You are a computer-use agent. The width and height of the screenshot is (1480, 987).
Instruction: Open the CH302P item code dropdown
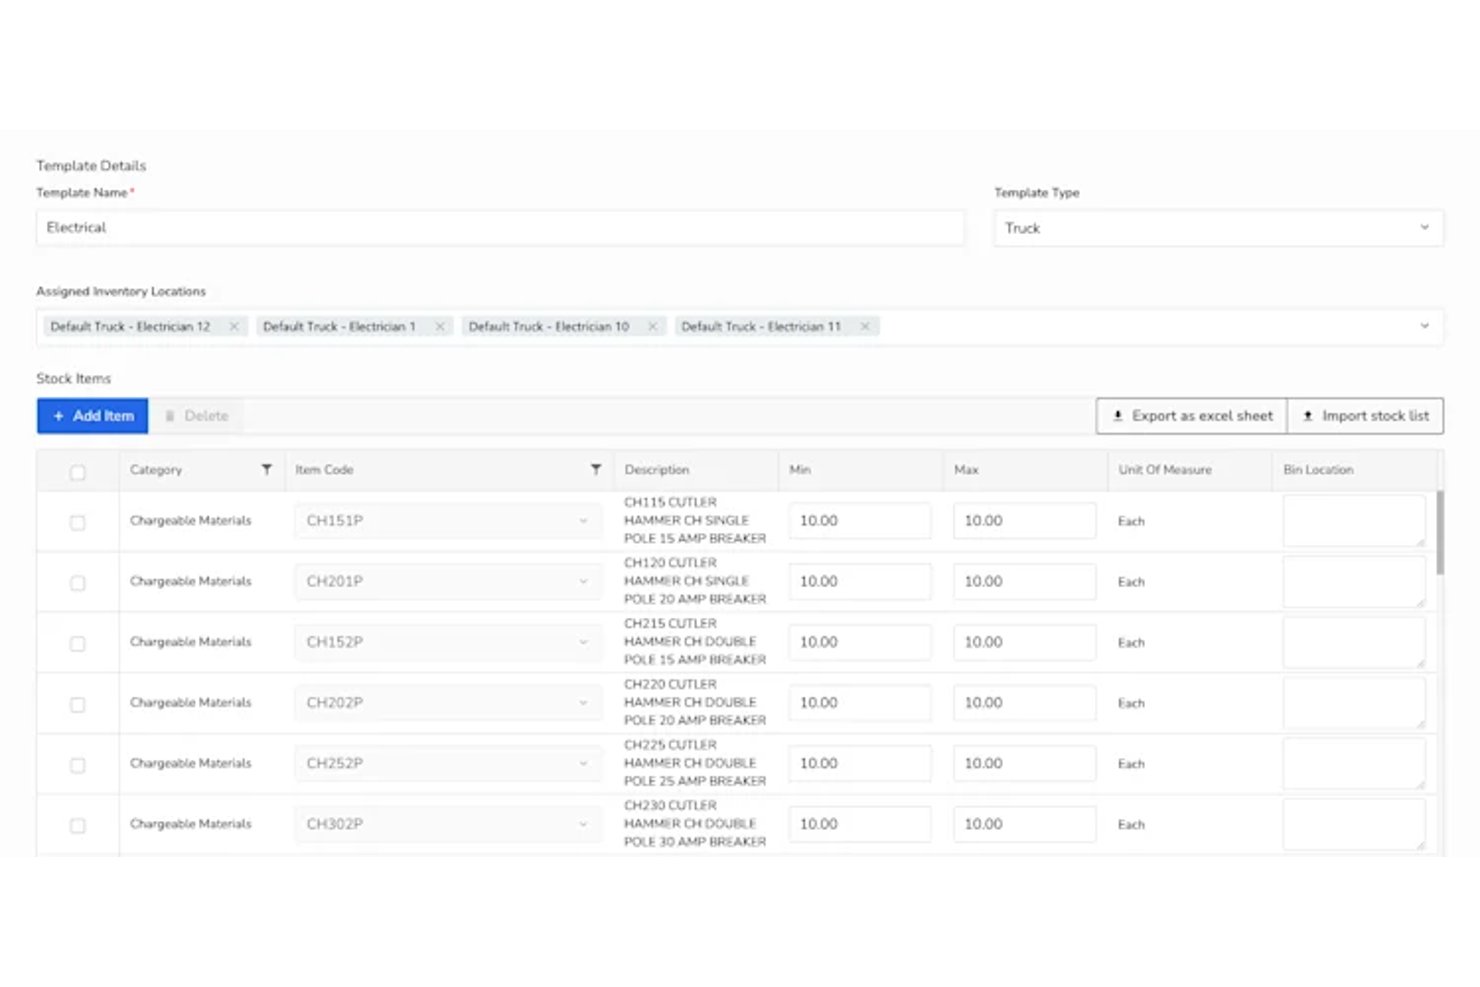pos(449,824)
